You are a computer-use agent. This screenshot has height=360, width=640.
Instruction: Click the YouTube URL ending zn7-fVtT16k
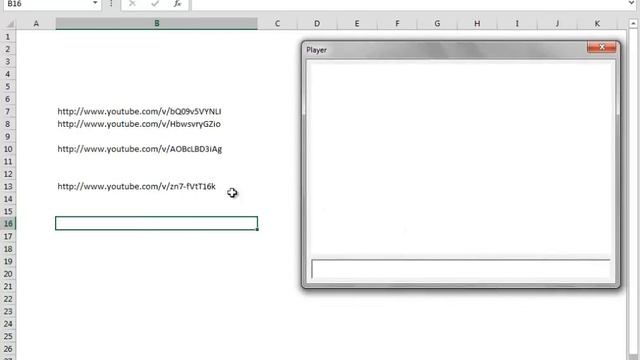point(136,187)
